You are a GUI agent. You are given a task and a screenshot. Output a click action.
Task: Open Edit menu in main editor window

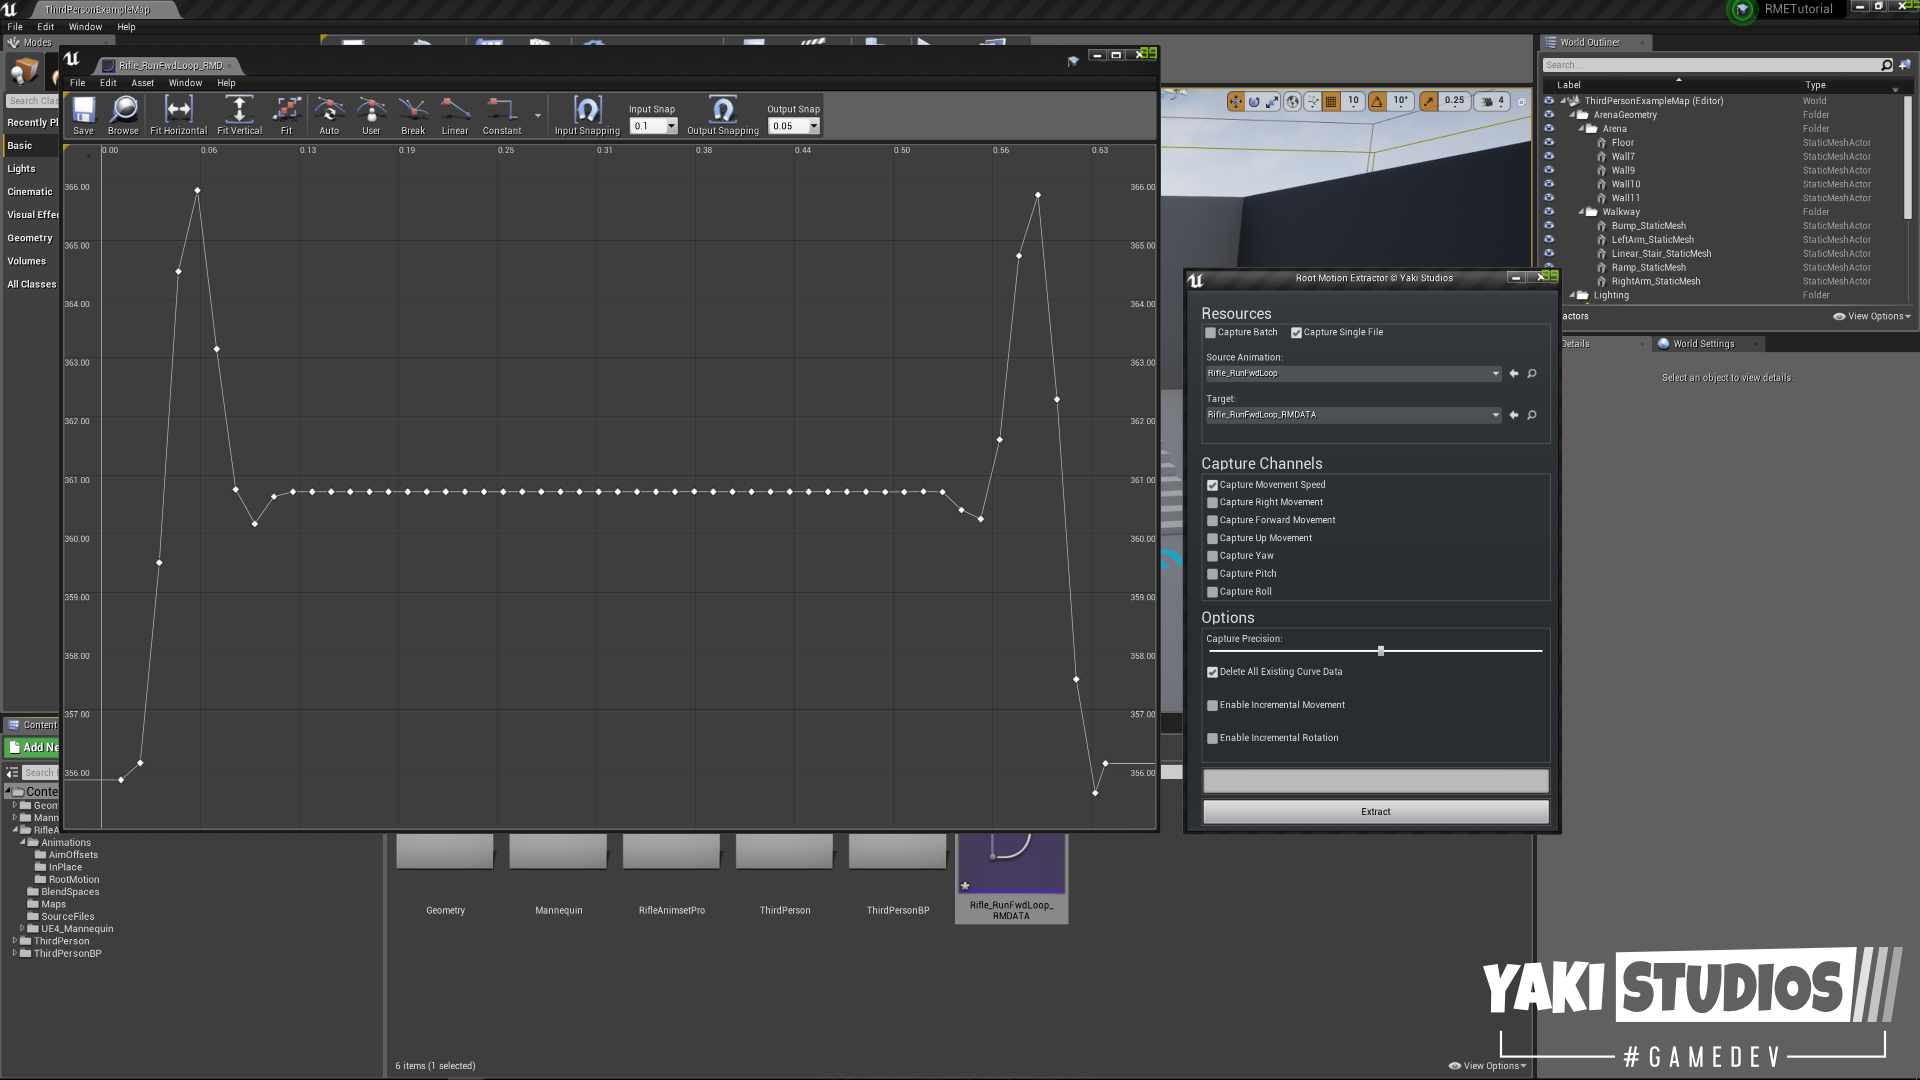point(46,27)
